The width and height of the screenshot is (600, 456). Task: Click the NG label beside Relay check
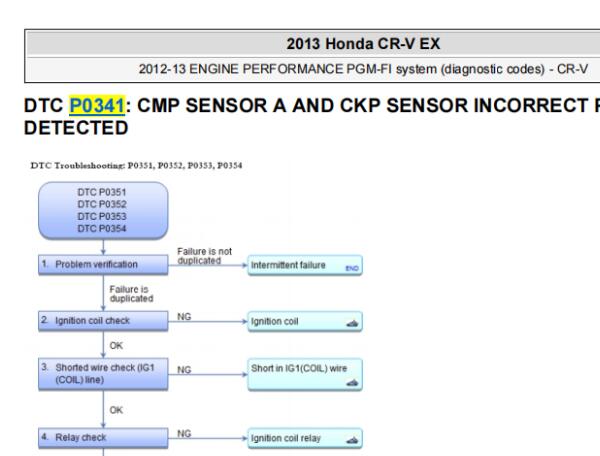point(184,433)
